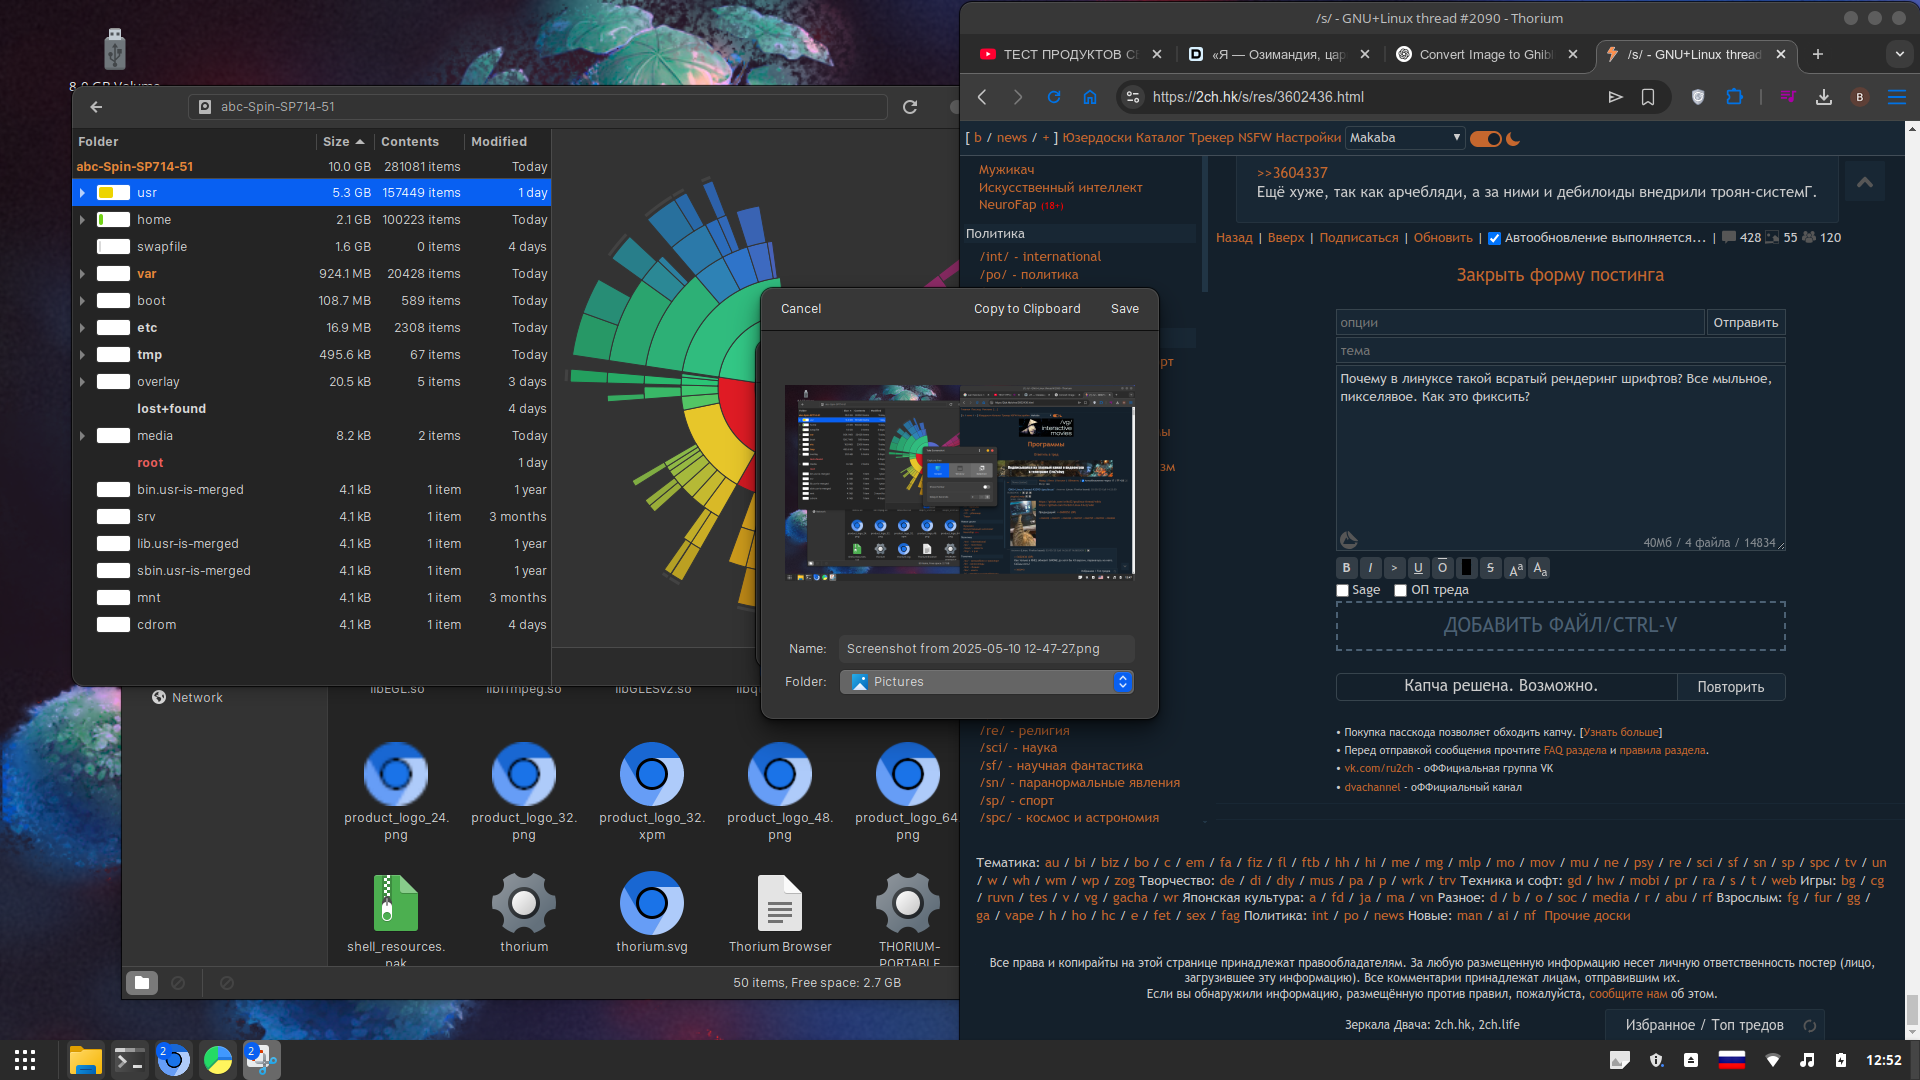Enable the Sage checkbox
This screenshot has width=1920, height=1080.
(1343, 591)
